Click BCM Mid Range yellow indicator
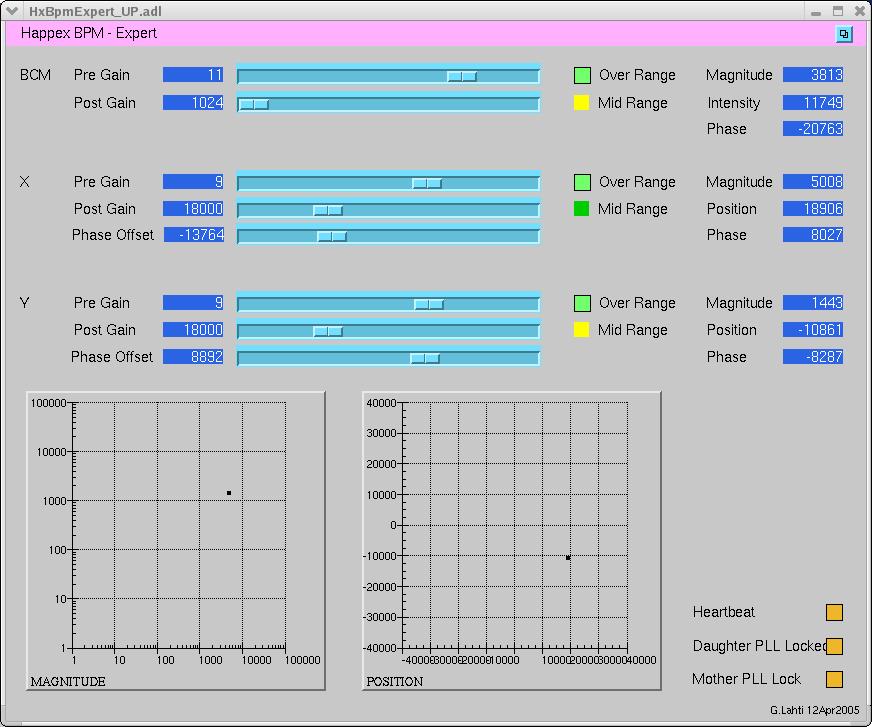 (x=581, y=103)
